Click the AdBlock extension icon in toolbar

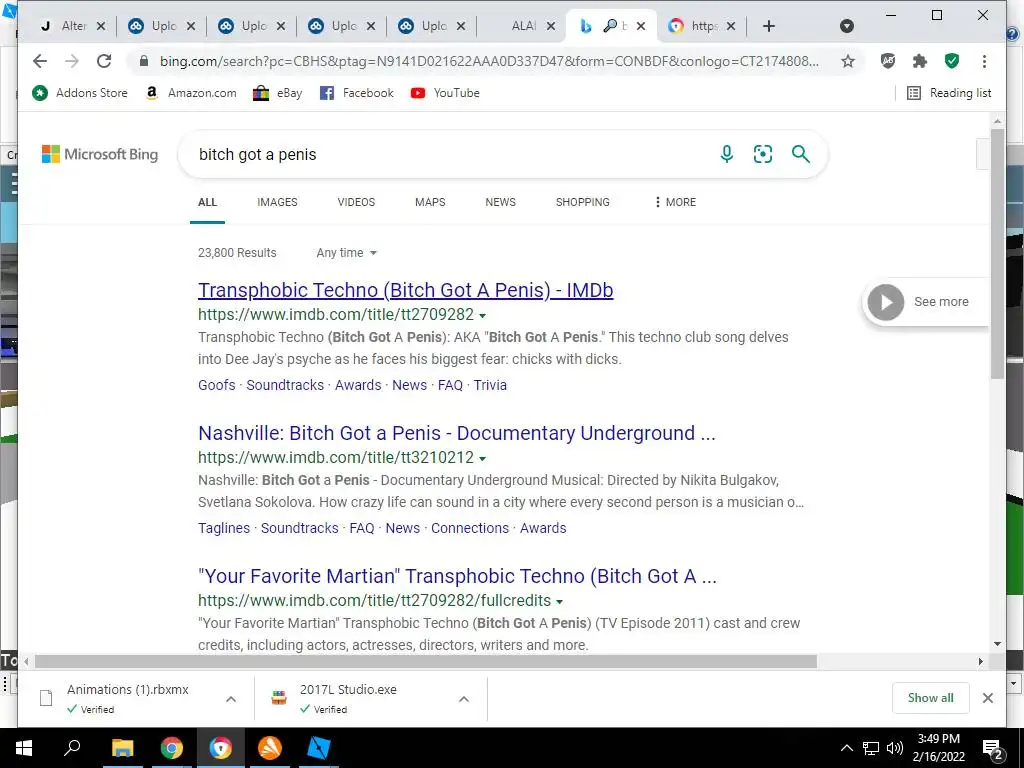pos(888,61)
